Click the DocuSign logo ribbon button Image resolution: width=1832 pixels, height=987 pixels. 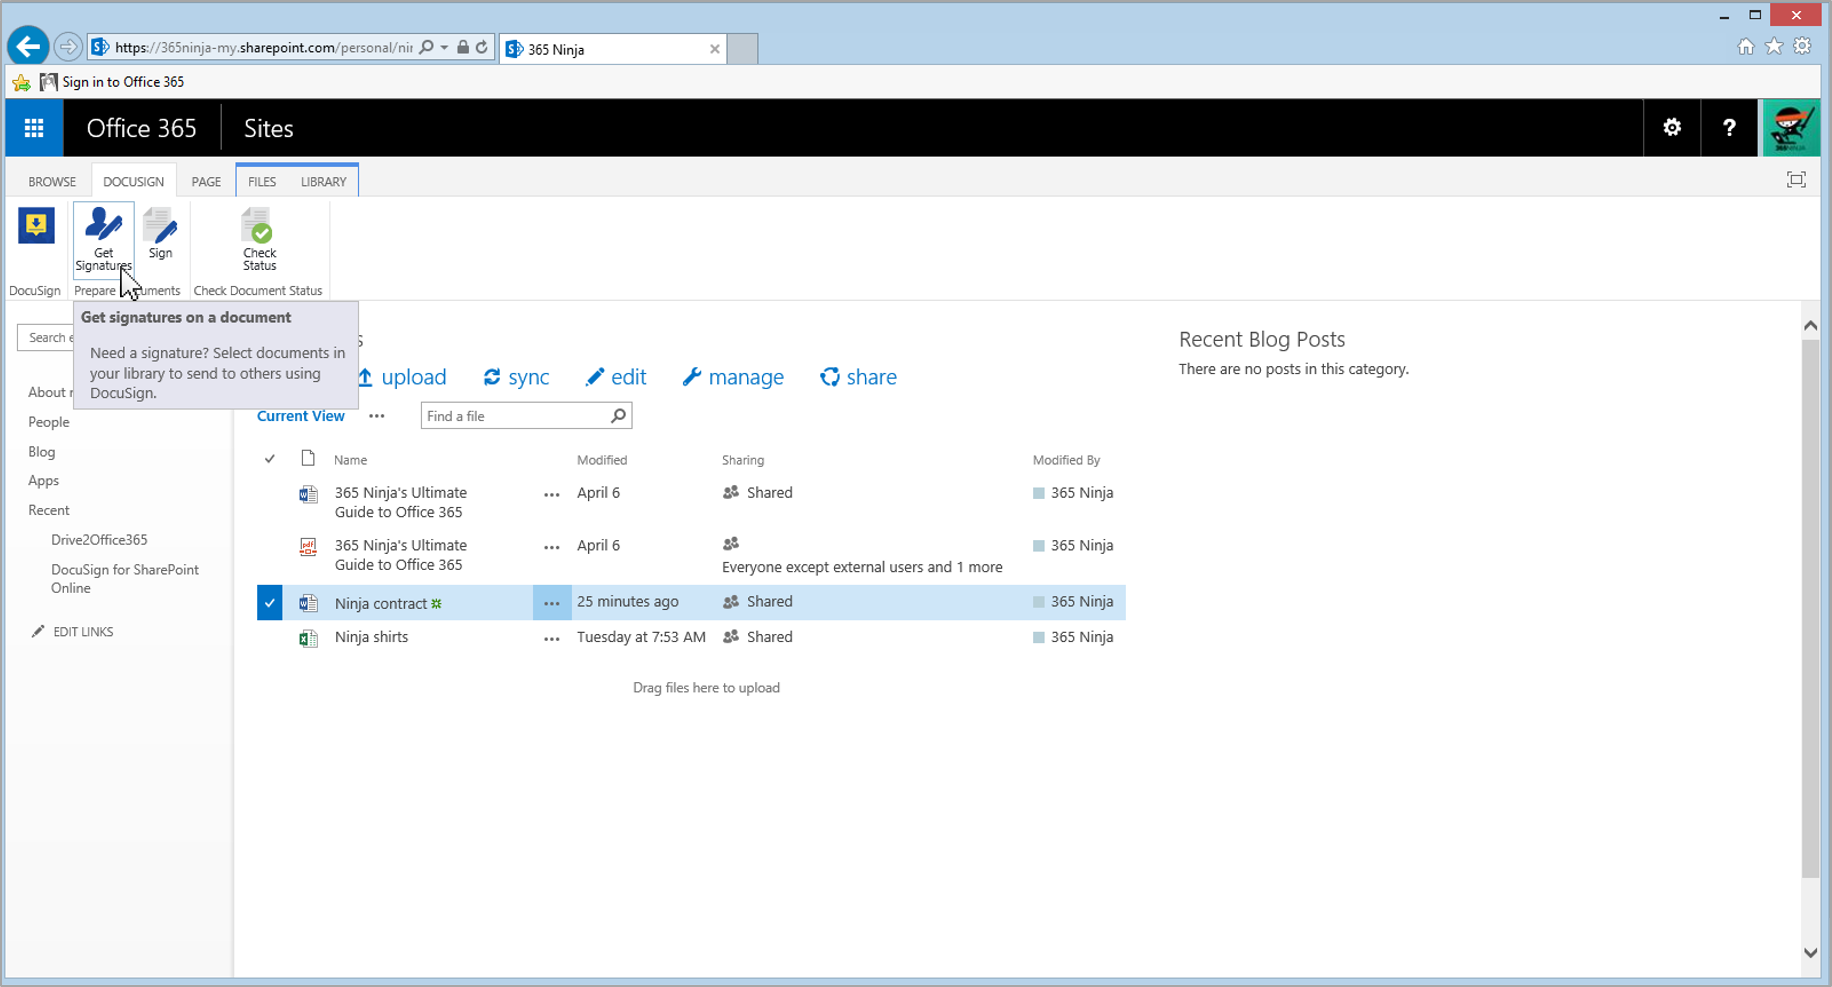coord(36,226)
